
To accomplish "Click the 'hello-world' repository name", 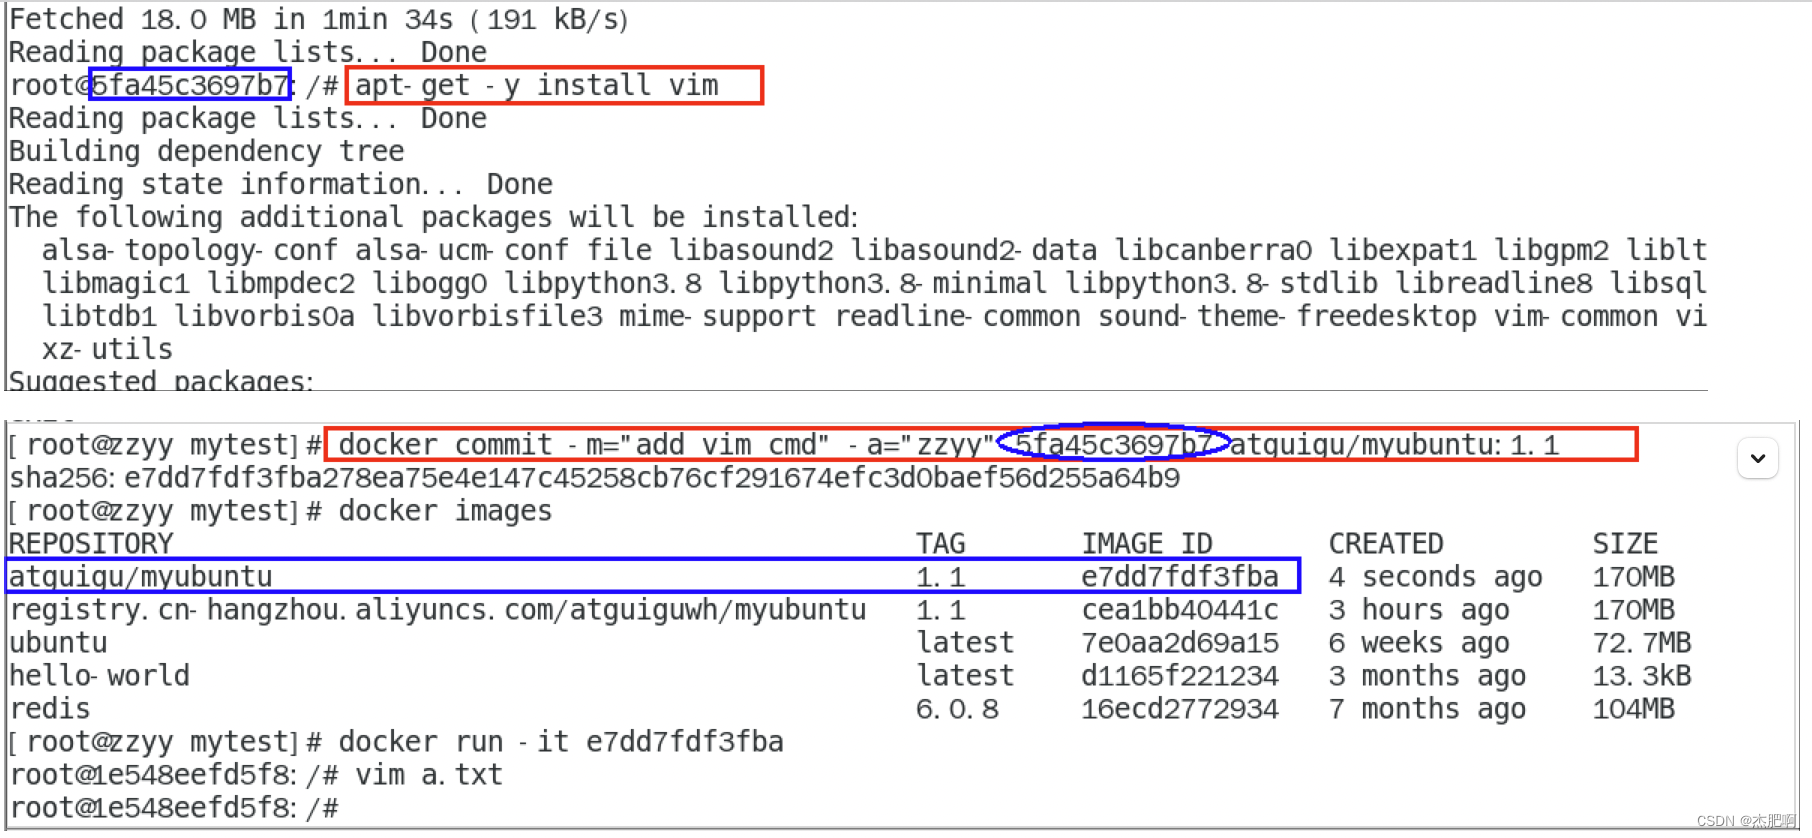I will coord(99,676).
